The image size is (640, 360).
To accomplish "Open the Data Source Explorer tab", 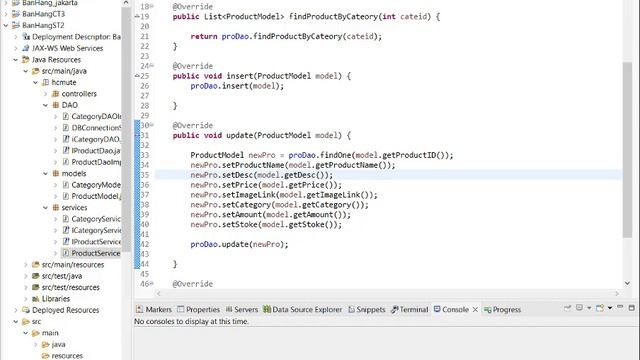I will pos(302,310).
